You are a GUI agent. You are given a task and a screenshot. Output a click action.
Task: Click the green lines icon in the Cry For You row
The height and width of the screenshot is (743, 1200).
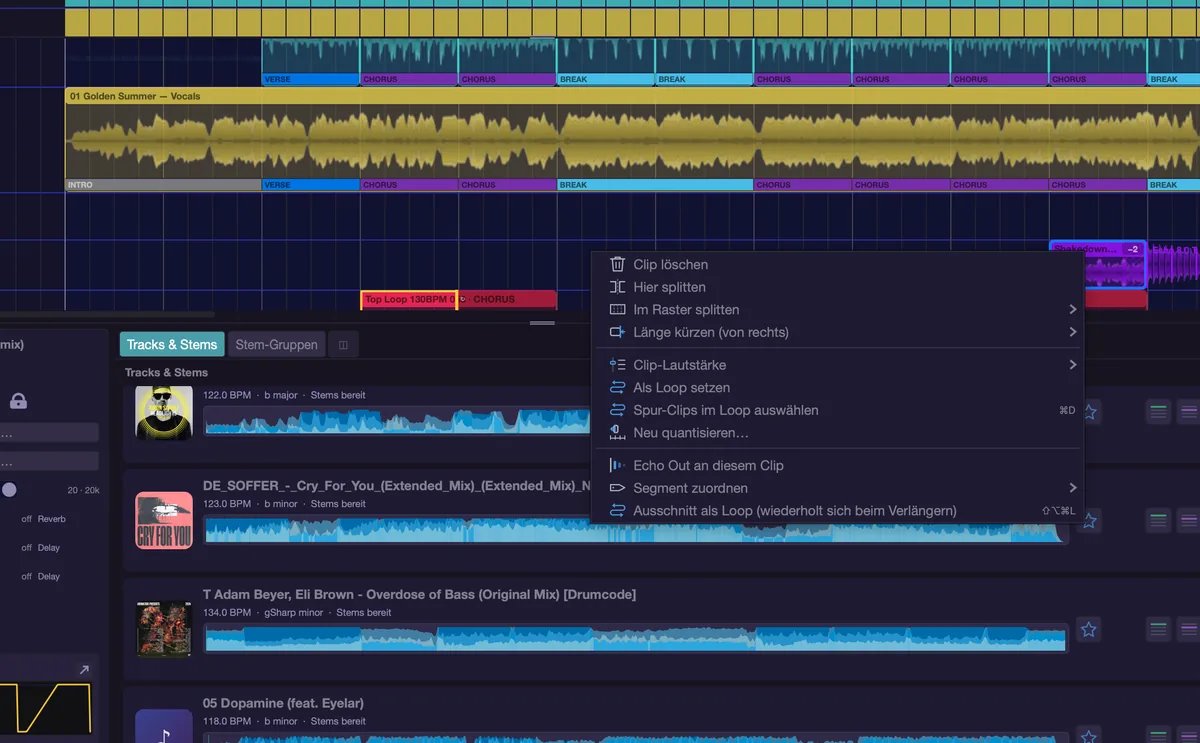(x=1158, y=520)
